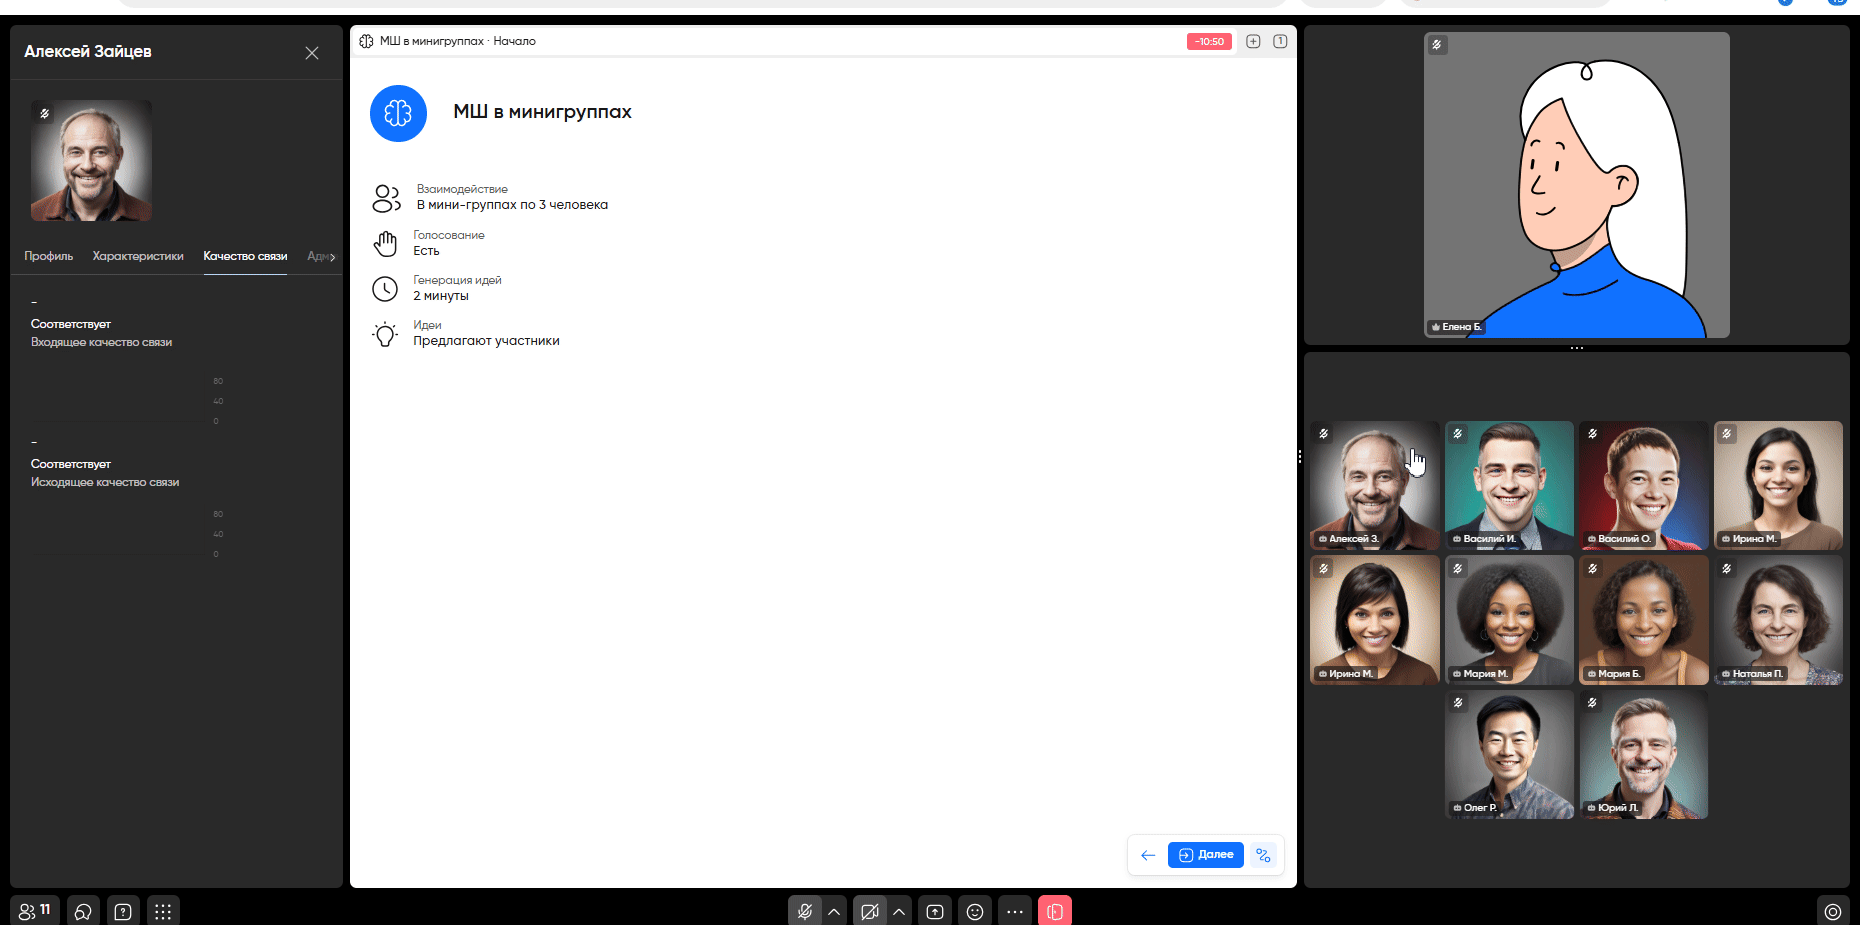Click the three-dot handle below Елена Б. video
This screenshot has width=1860, height=925.
click(1577, 348)
